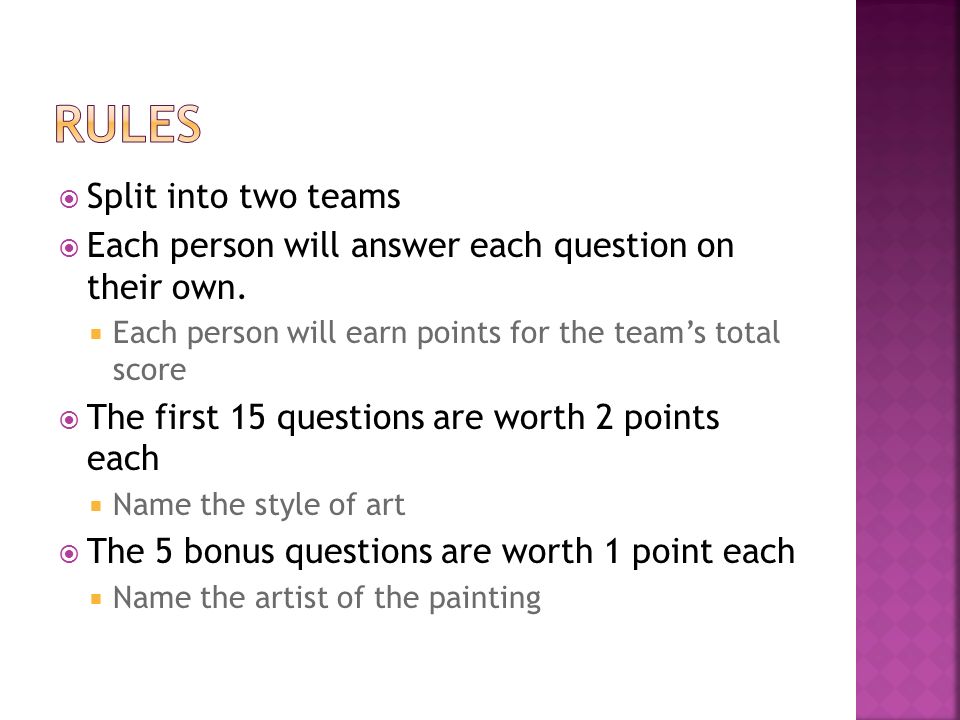Screen dimensions: 960x720
Task: Click the words their own.
Action: click(166, 287)
